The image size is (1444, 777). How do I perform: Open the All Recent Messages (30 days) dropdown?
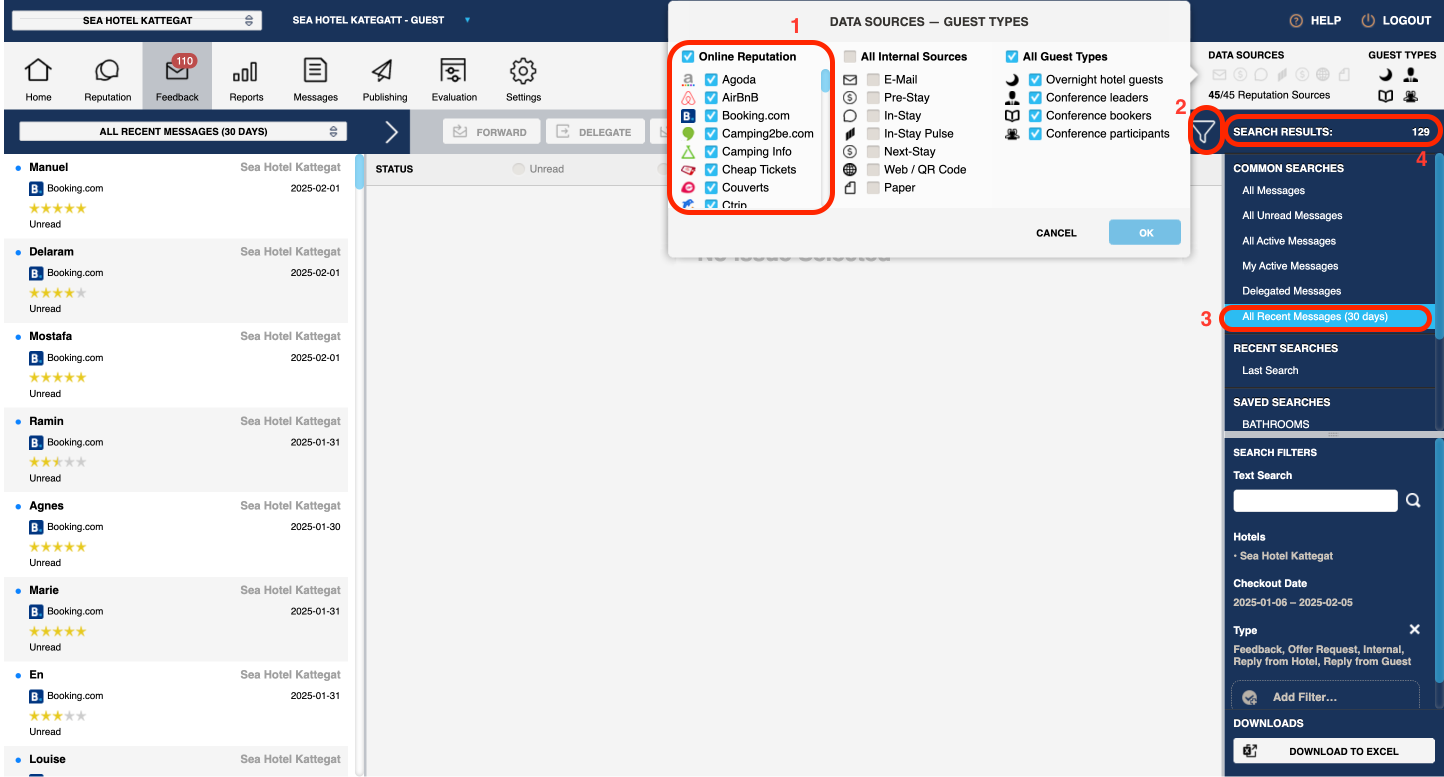183,131
